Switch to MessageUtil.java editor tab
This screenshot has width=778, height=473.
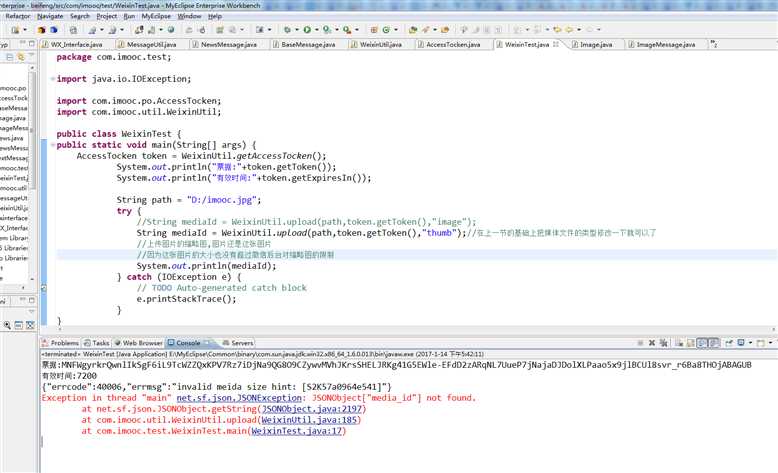click(x=147, y=44)
